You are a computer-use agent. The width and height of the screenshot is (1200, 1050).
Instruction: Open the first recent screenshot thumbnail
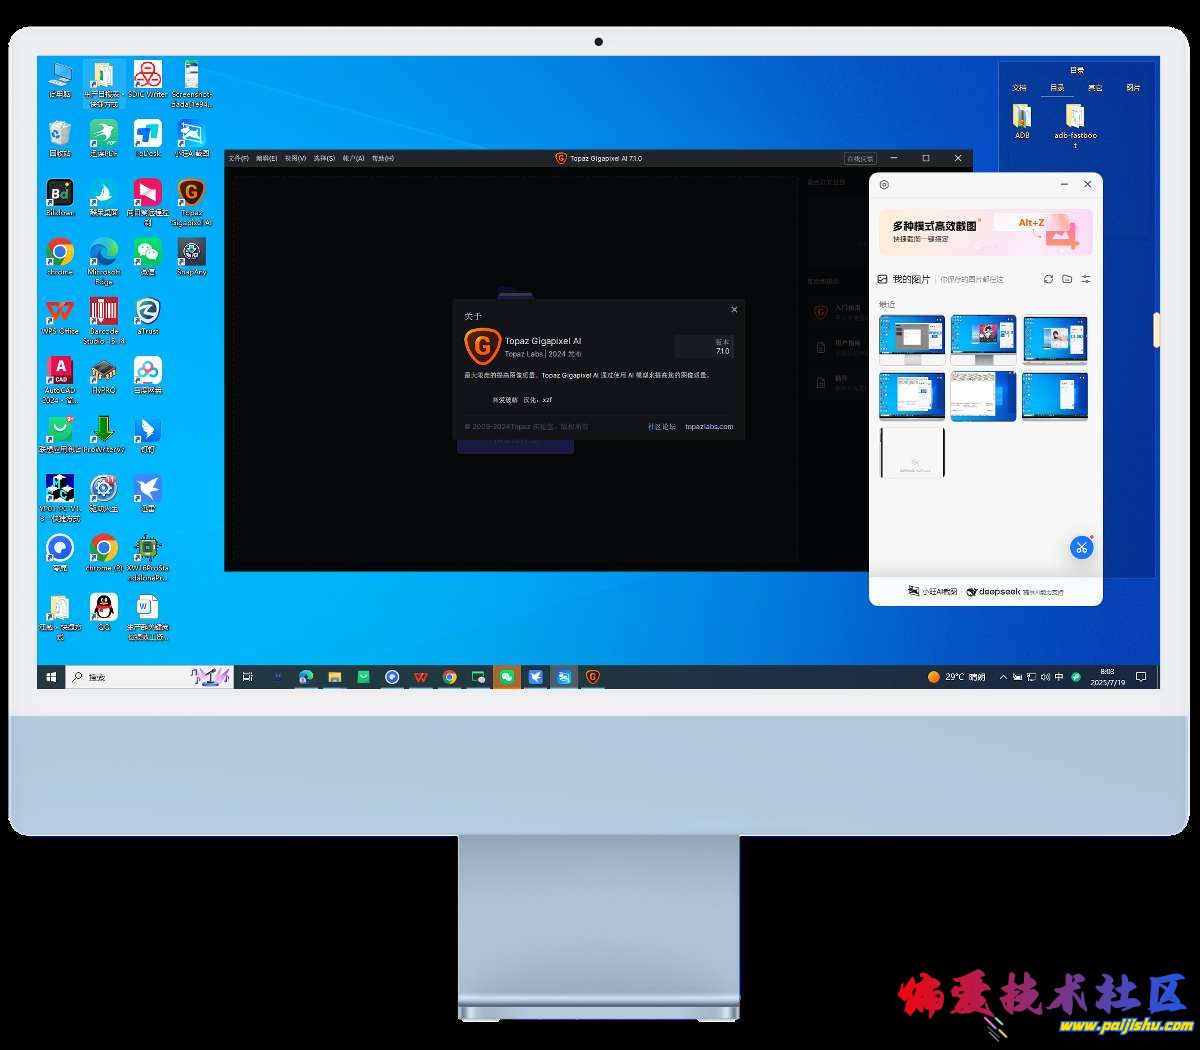click(x=912, y=338)
